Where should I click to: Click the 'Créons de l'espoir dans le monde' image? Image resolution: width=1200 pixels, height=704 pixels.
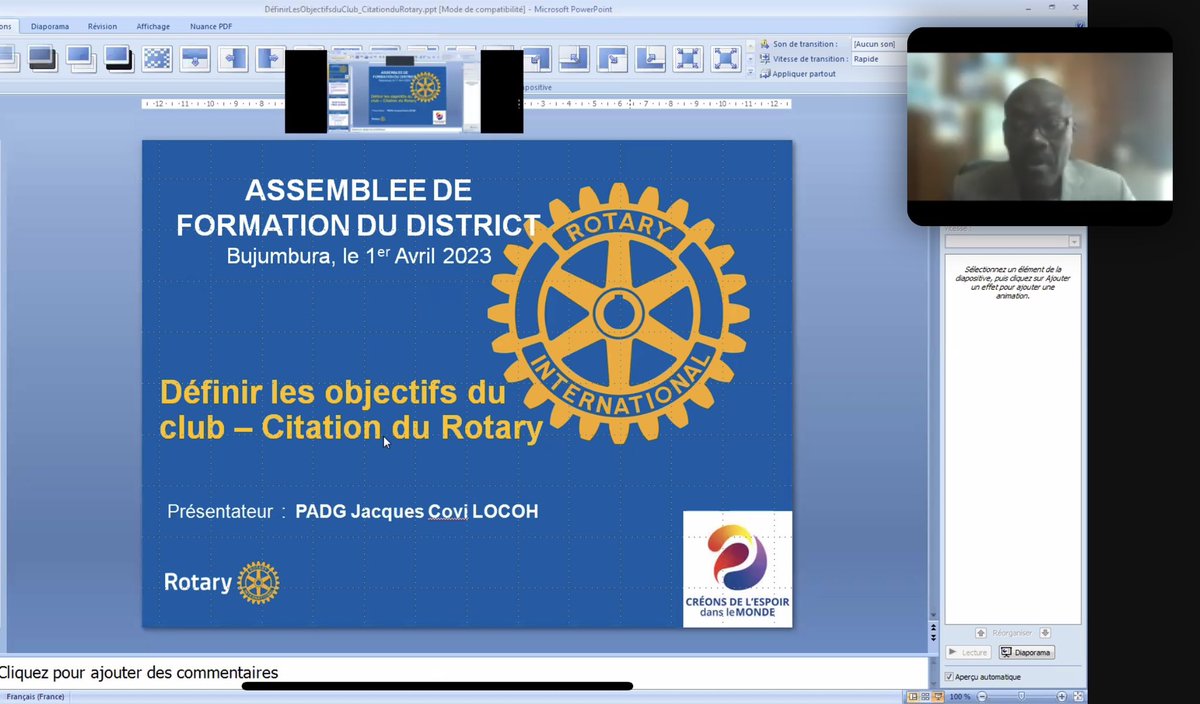click(x=737, y=569)
